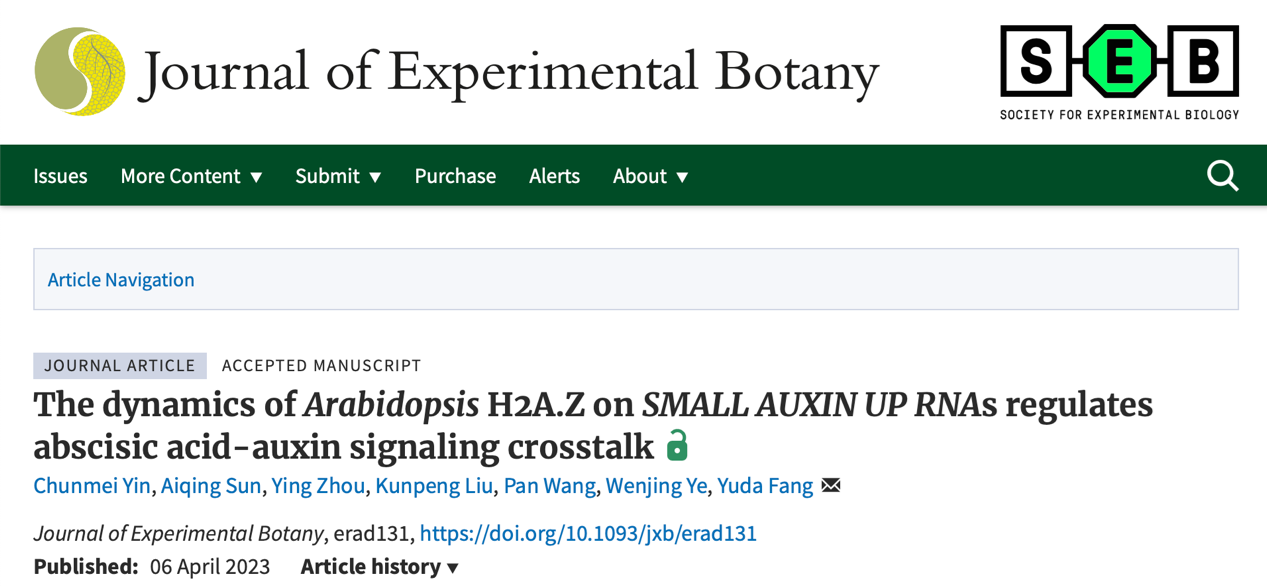Click the Journal of Experimental Botany title text
Viewport: 1267px width, 586px height.
click(x=509, y=72)
